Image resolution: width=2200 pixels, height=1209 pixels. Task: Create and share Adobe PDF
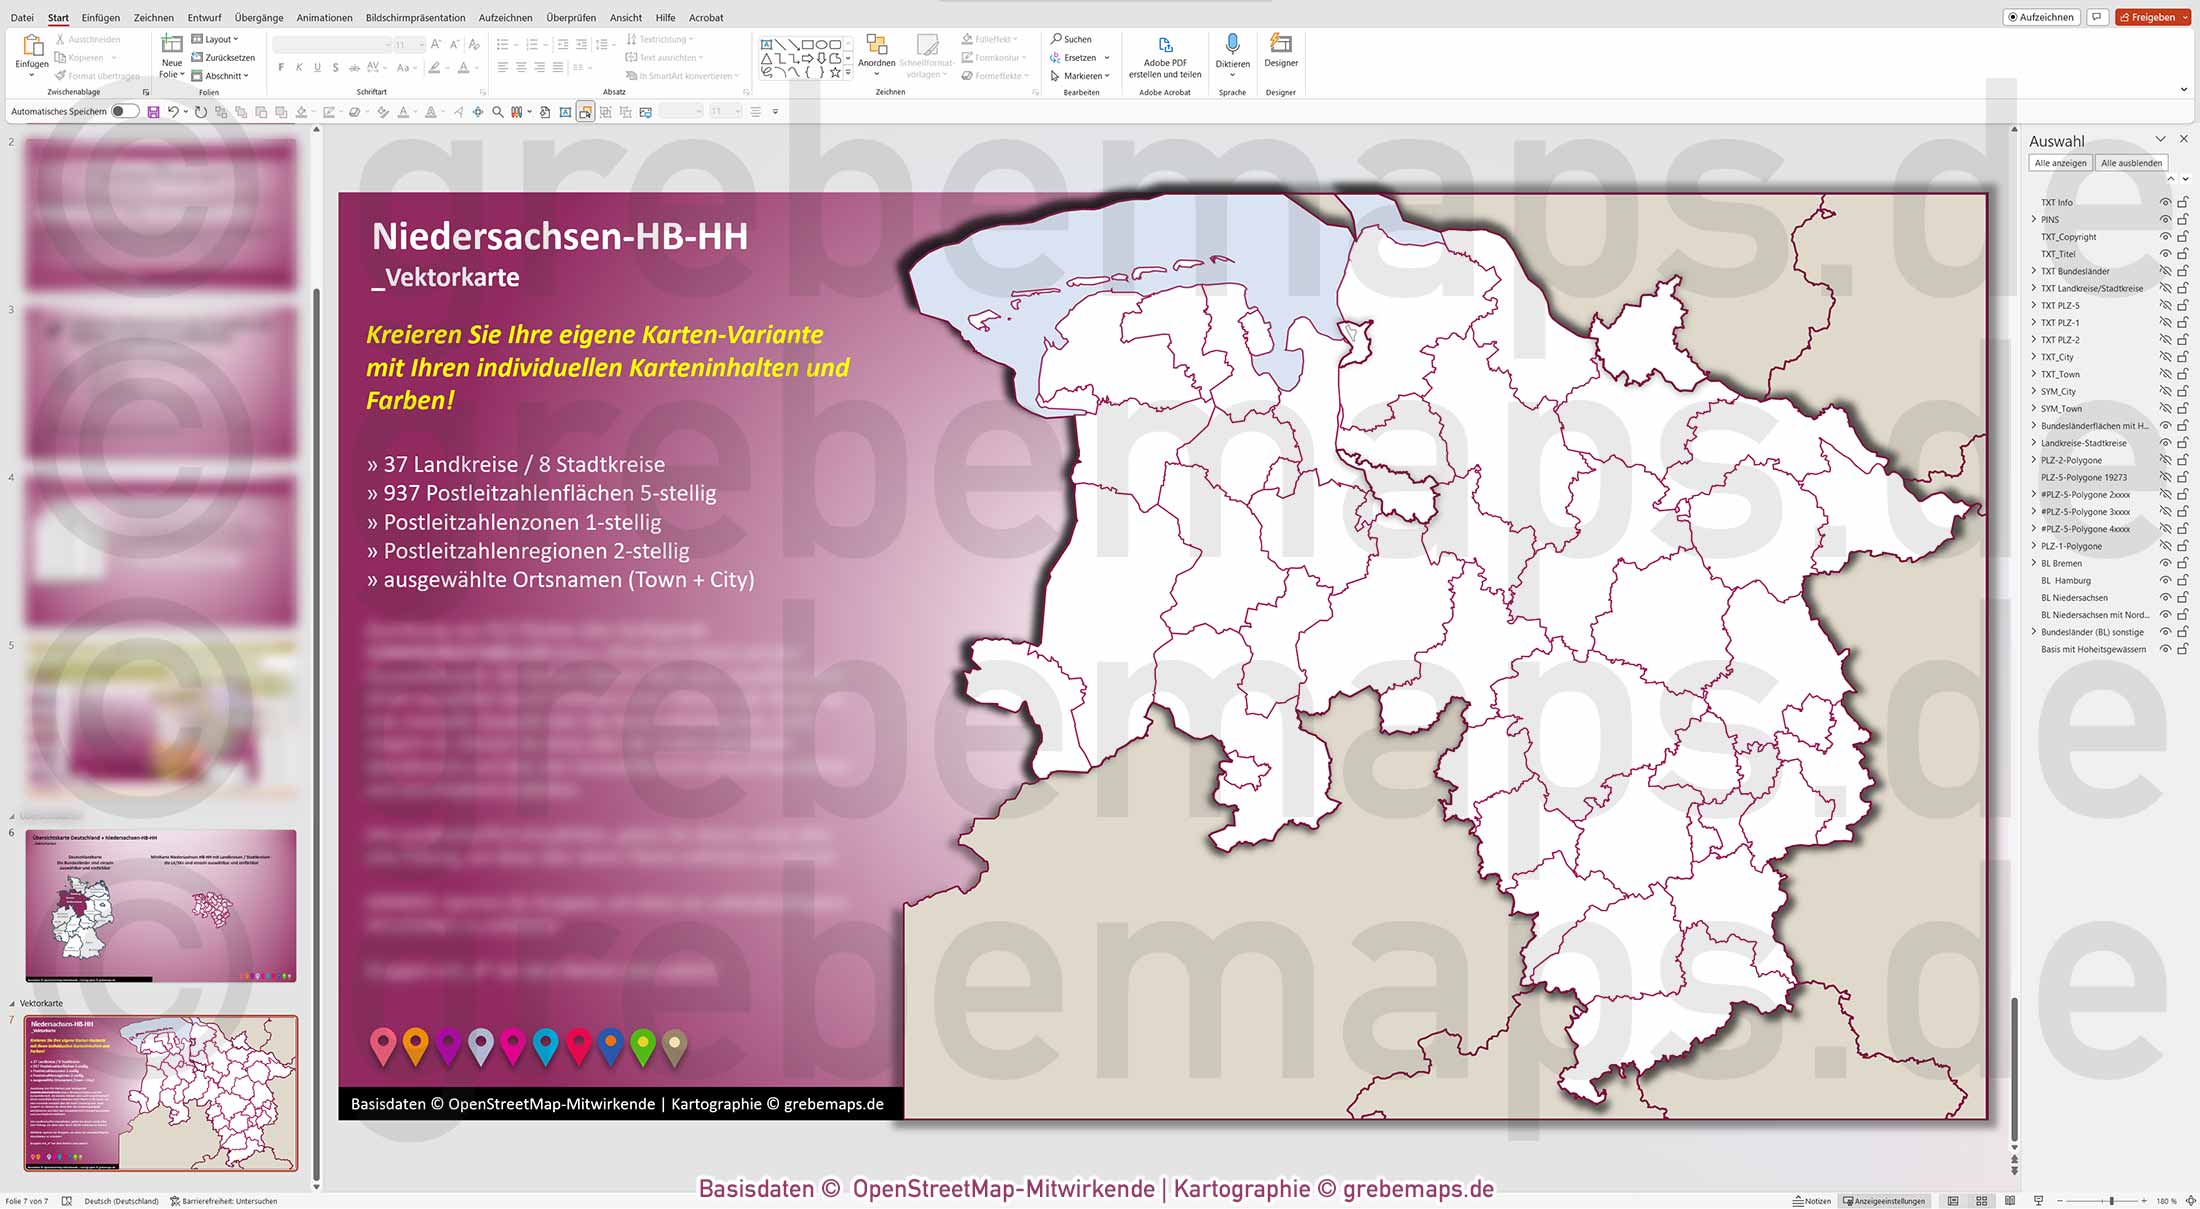tap(1164, 57)
